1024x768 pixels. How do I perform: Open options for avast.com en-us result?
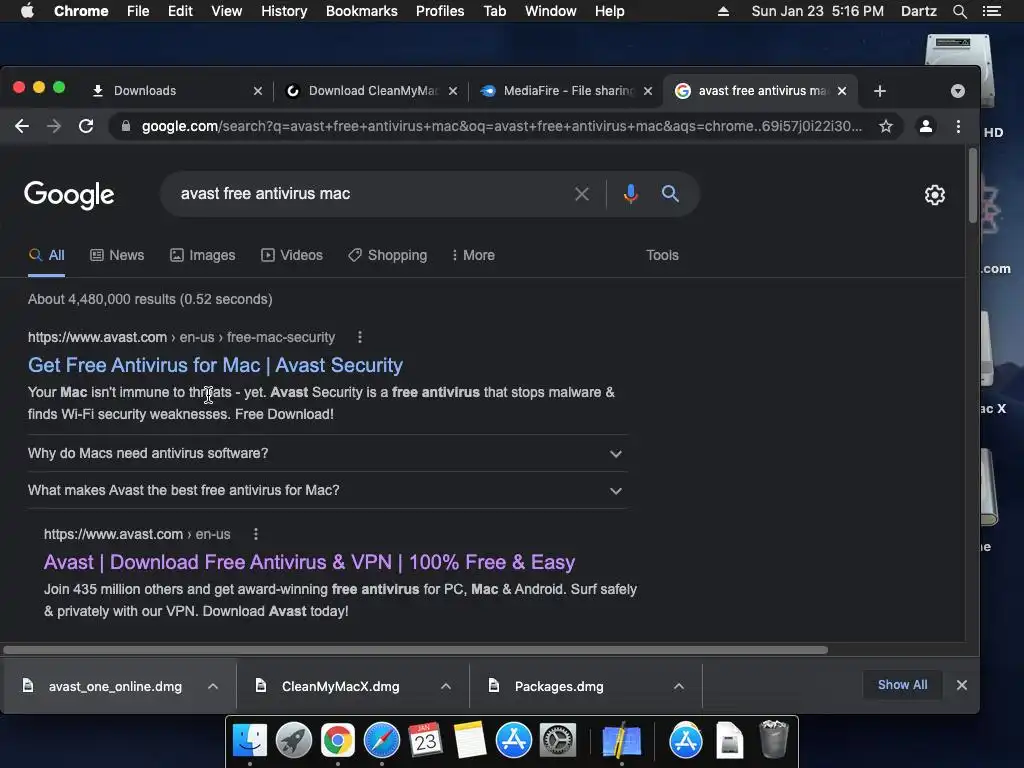click(256, 534)
